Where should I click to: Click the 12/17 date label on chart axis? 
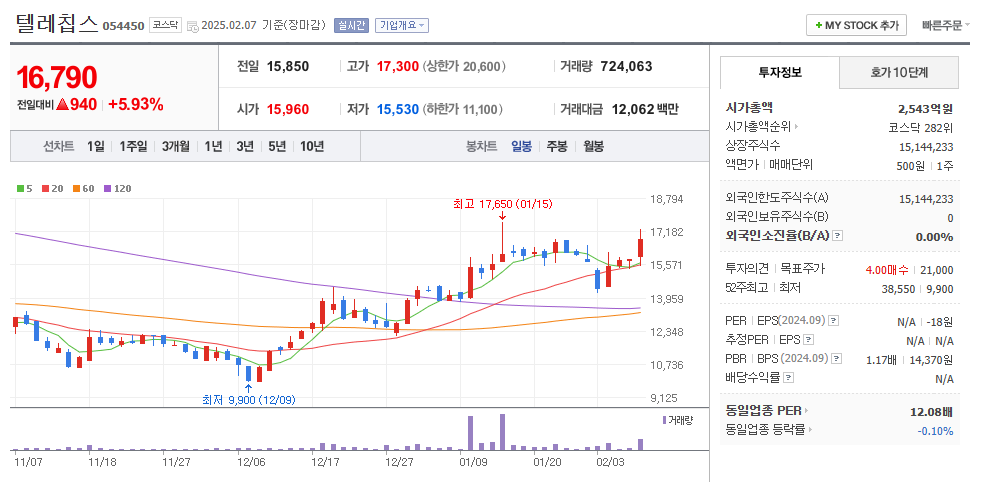click(324, 462)
